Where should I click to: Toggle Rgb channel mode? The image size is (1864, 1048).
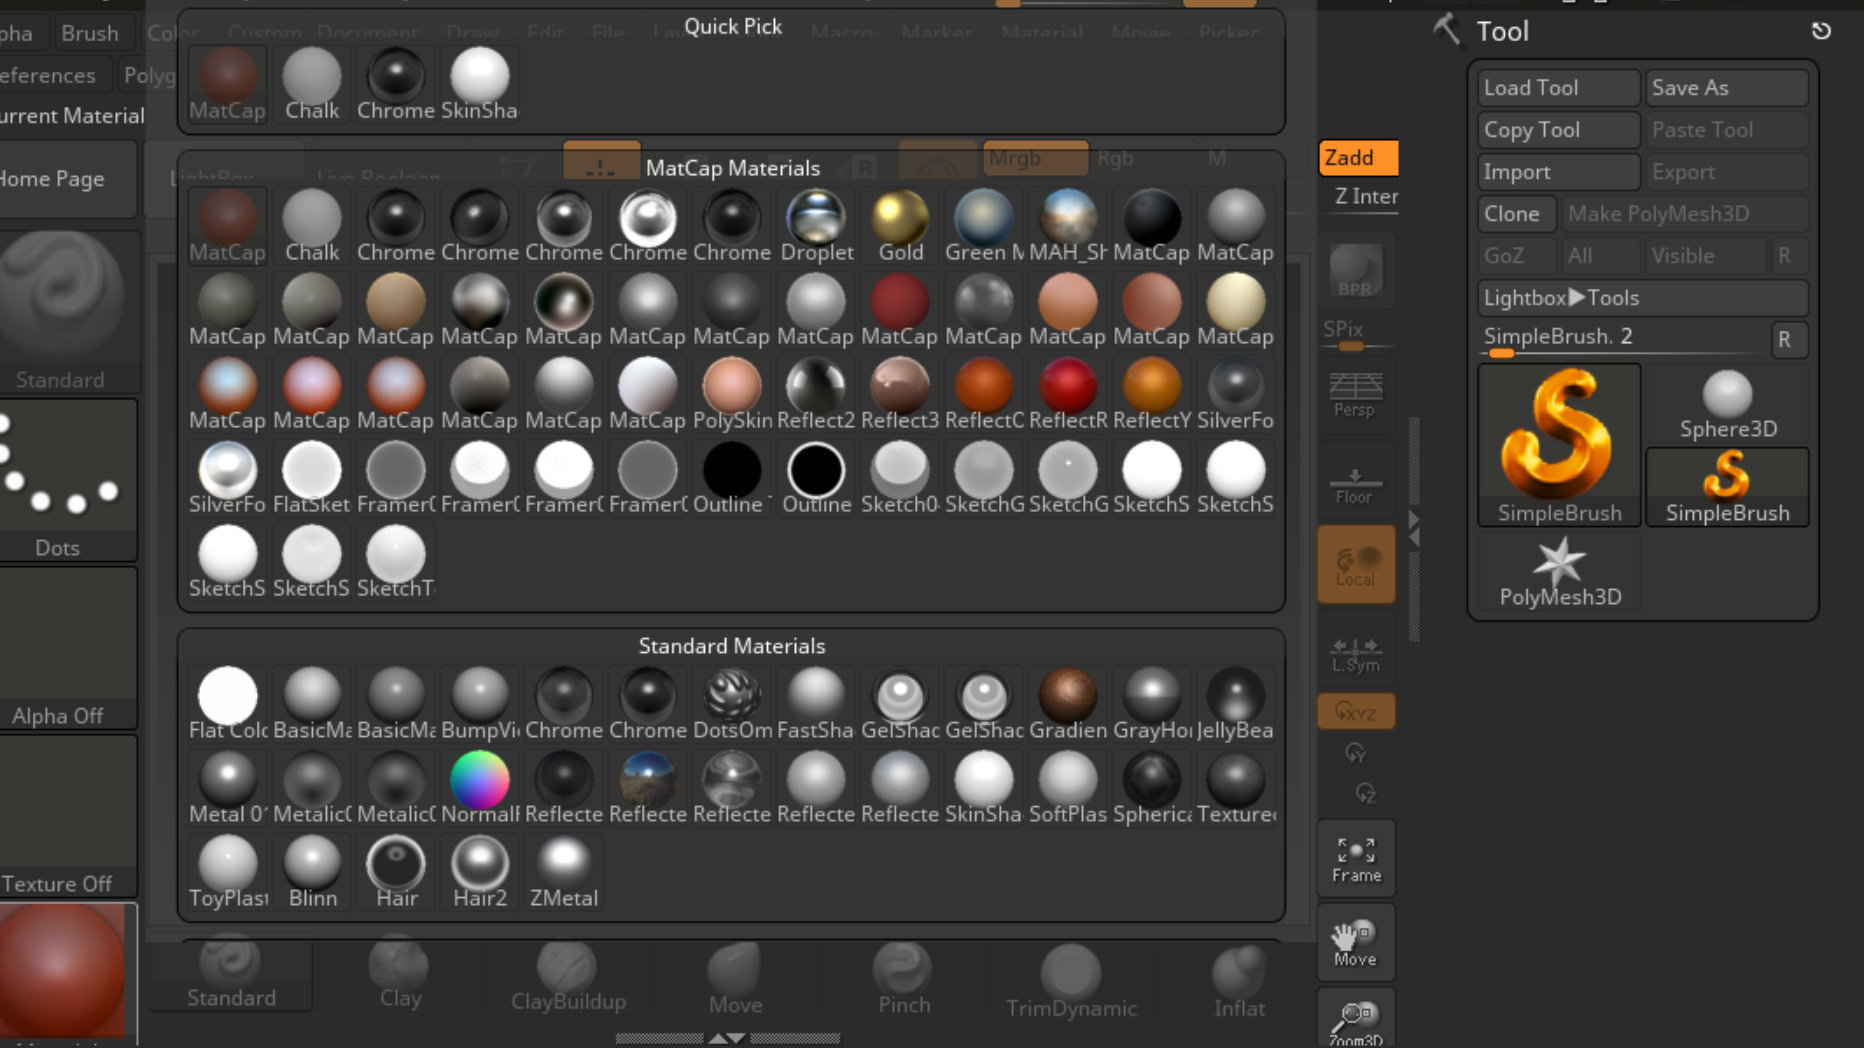click(x=1115, y=158)
